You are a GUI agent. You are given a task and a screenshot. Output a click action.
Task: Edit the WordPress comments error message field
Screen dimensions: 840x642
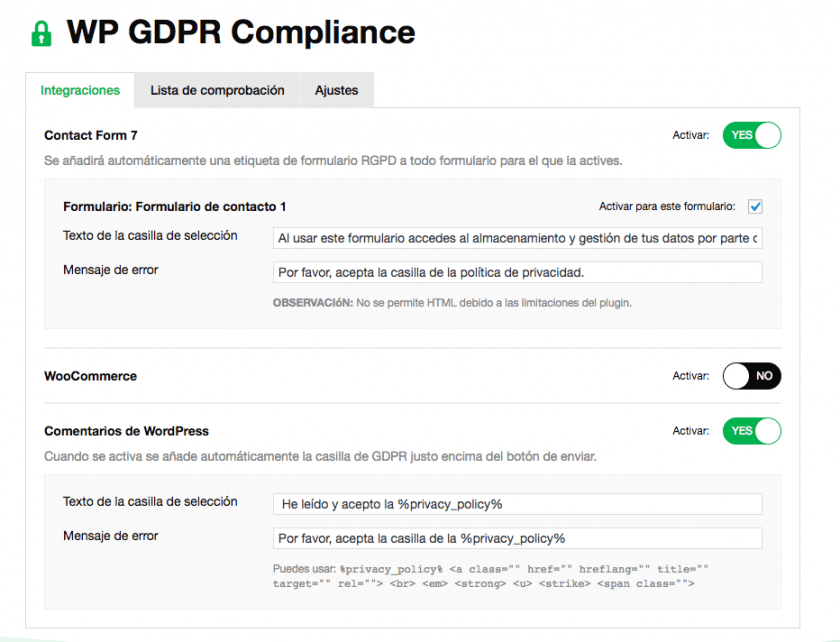517,538
